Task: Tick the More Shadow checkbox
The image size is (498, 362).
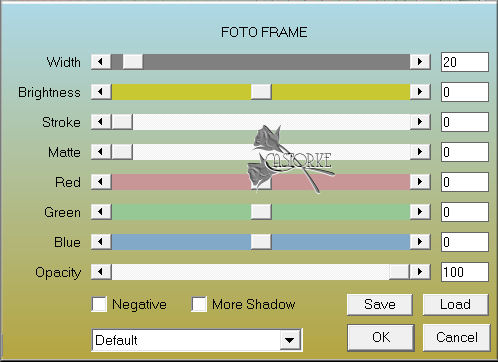Action: (x=199, y=304)
